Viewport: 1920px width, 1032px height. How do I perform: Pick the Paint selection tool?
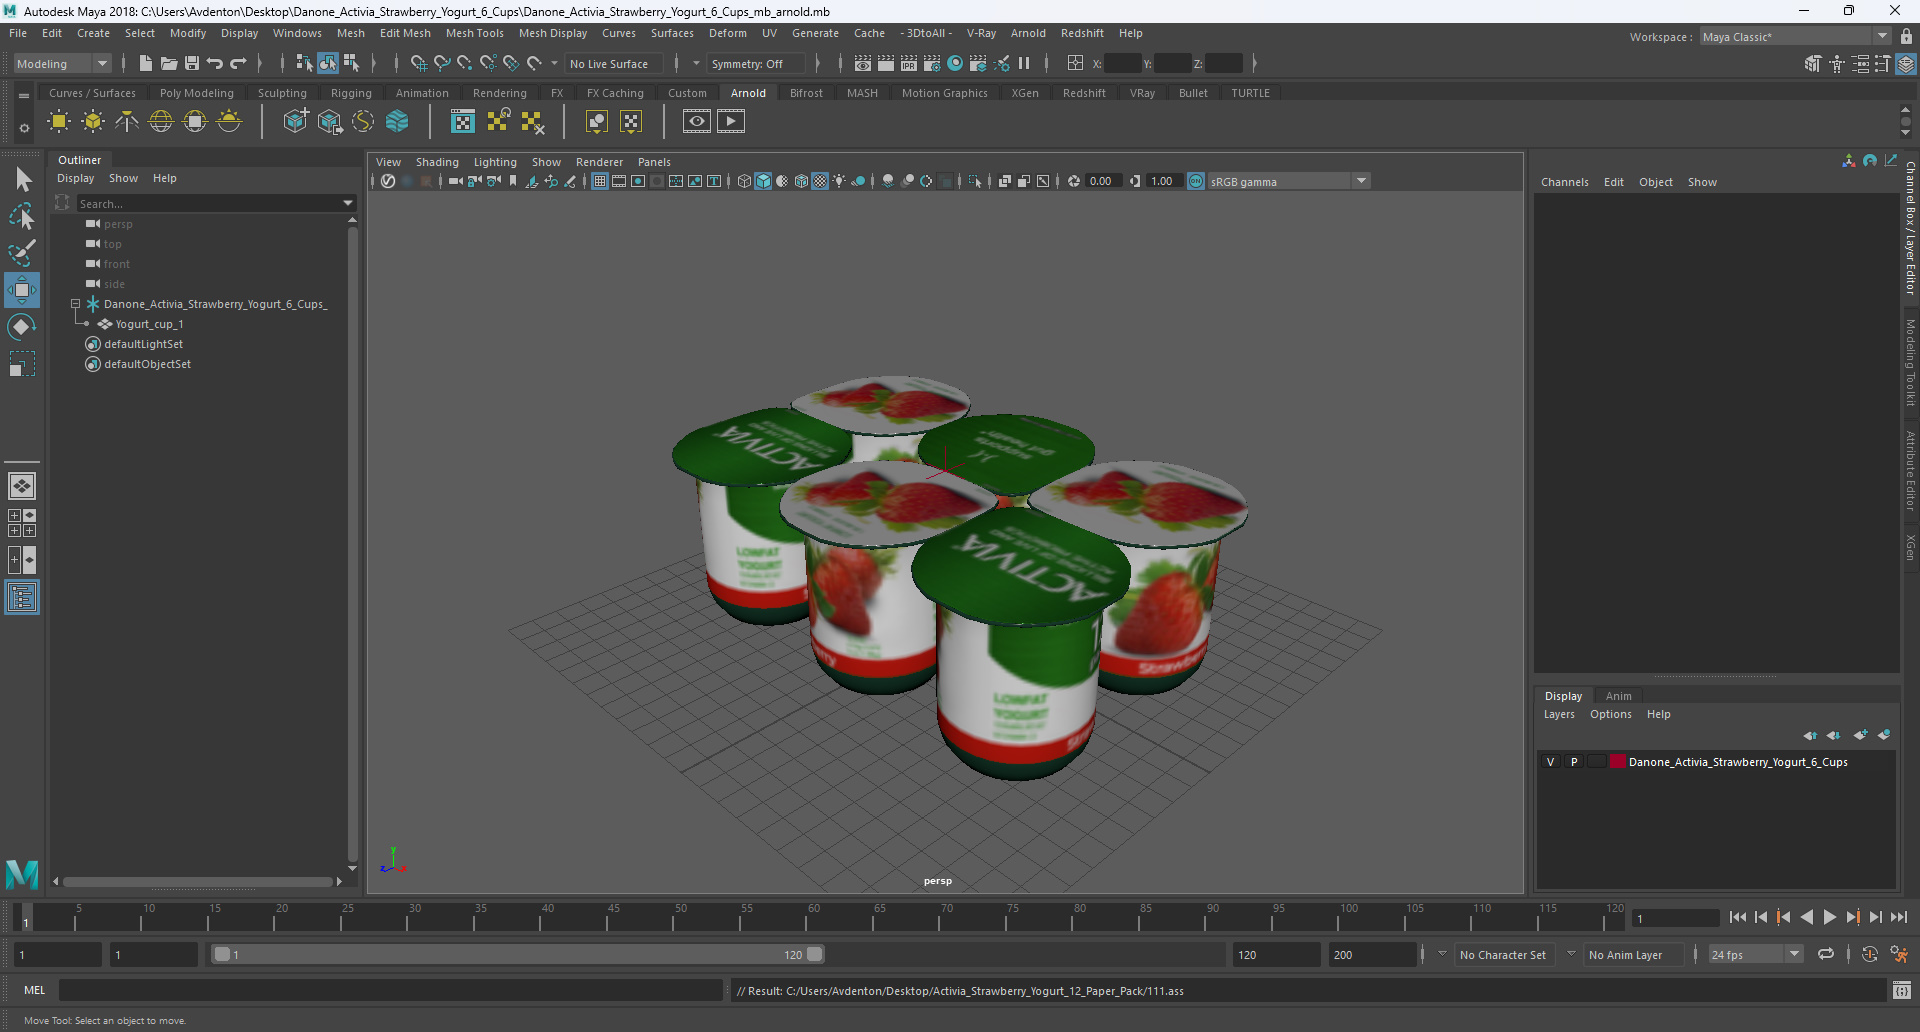(x=22, y=253)
